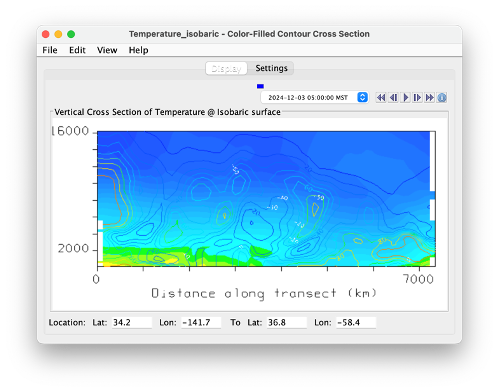Viewport: 498px width, 392px height.
Task: Open the animation properties info icon
Action: [x=442, y=98]
